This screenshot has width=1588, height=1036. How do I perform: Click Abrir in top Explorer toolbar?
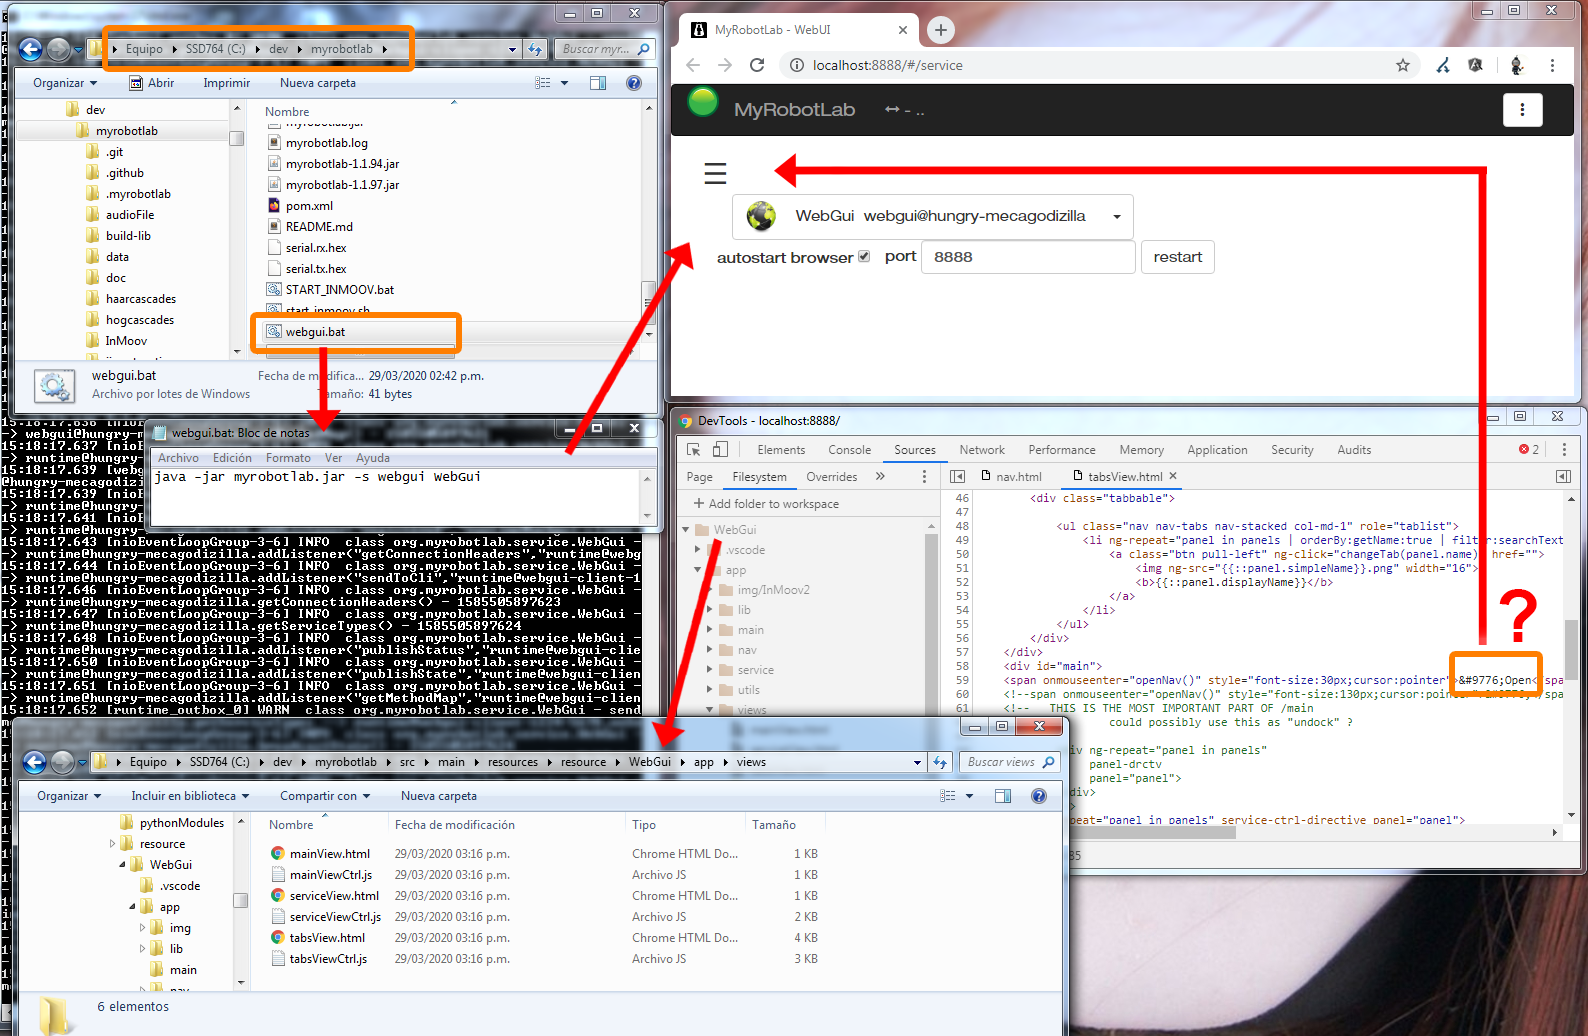tap(151, 83)
